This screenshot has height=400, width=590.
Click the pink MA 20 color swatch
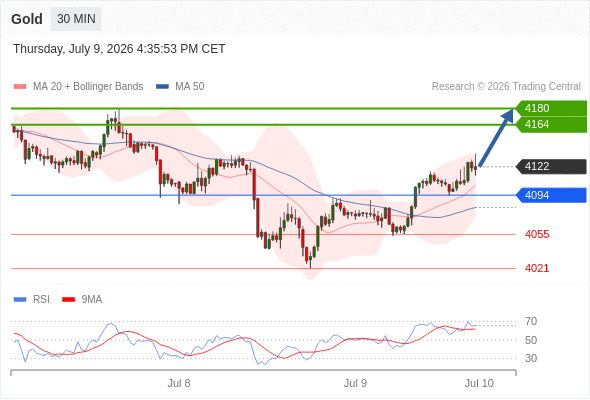(20, 87)
